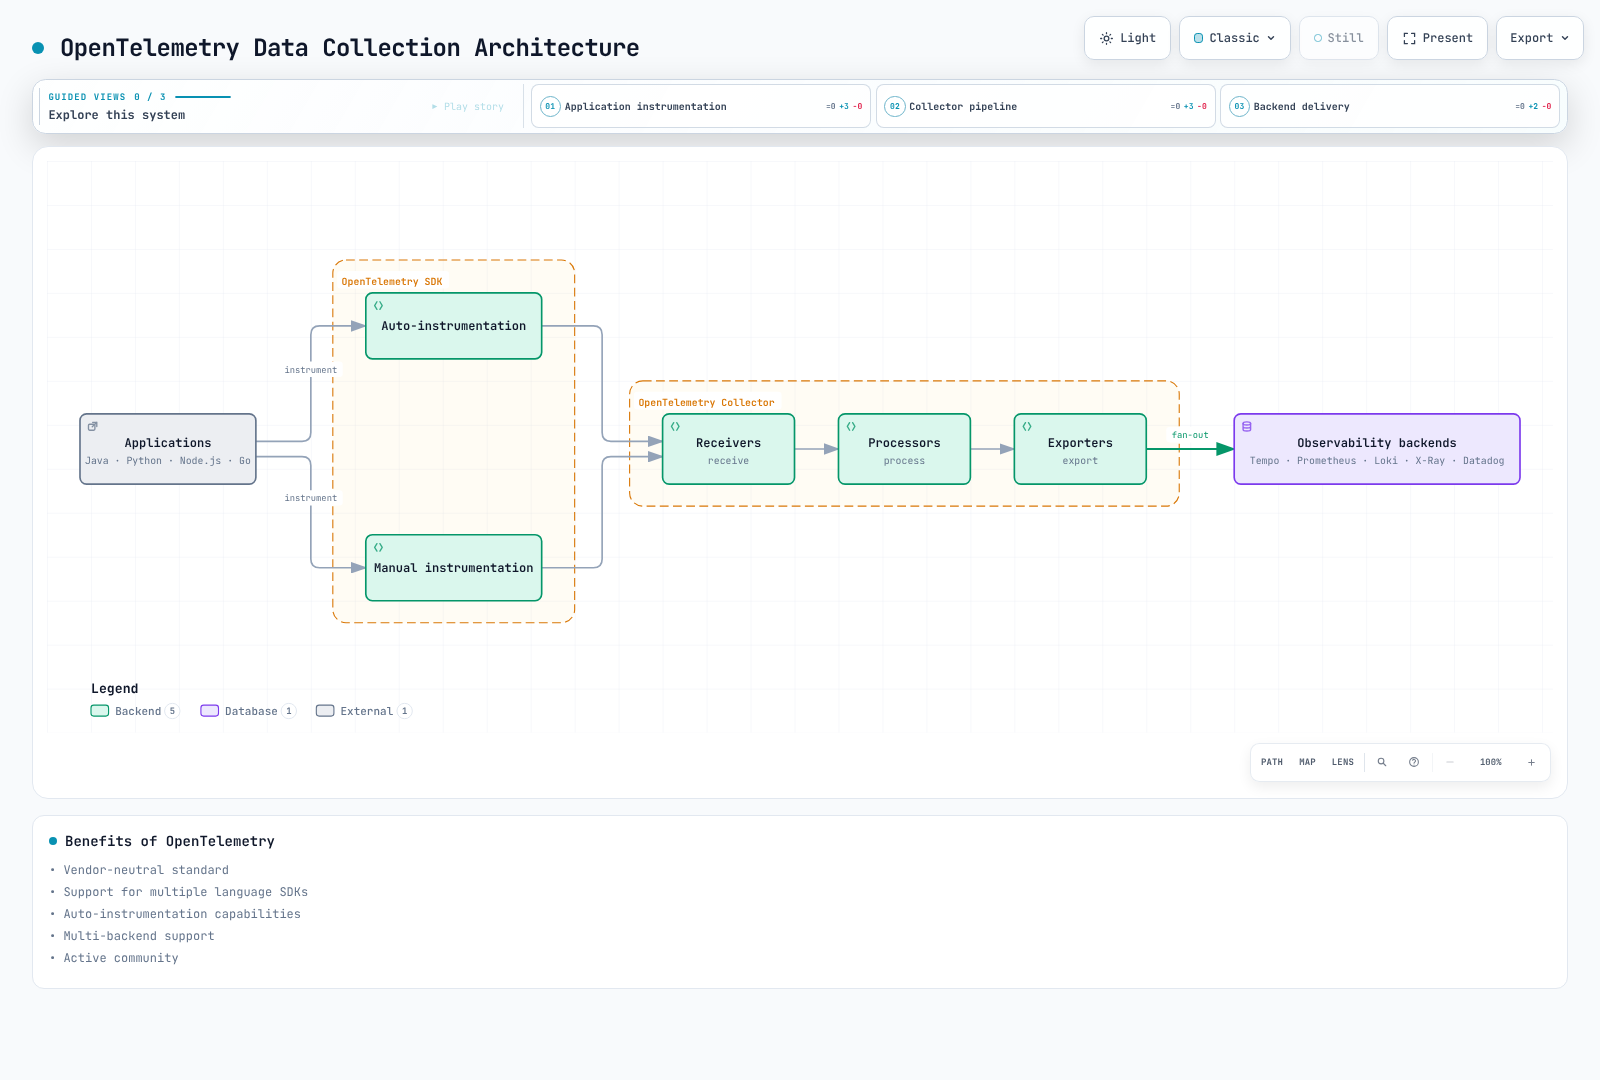Image resolution: width=1600 pixels, height=1080 pixels.
Task: Open guided view 03 Backend delivery
Action: pyautogui.click(x=1390, y=106)
